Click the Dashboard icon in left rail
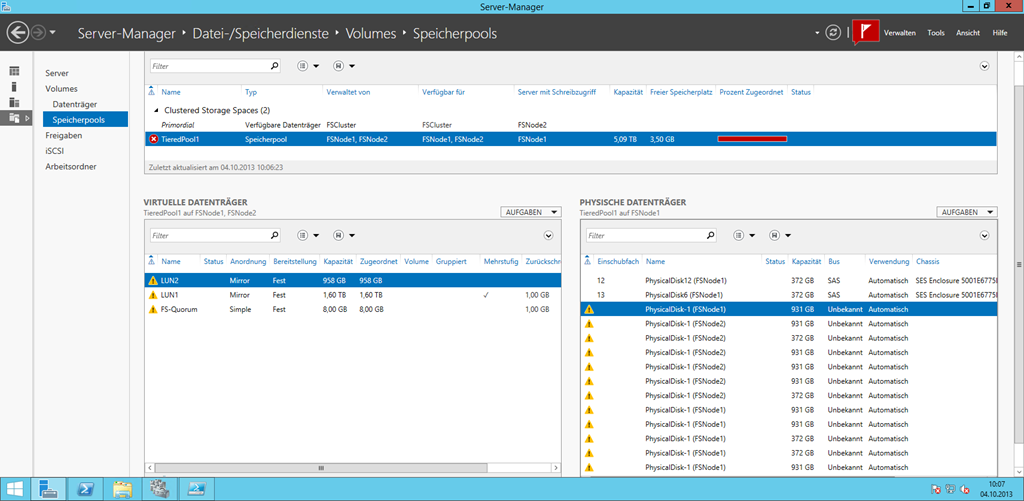Screen dimensions: 1024x501 point(14,71)
